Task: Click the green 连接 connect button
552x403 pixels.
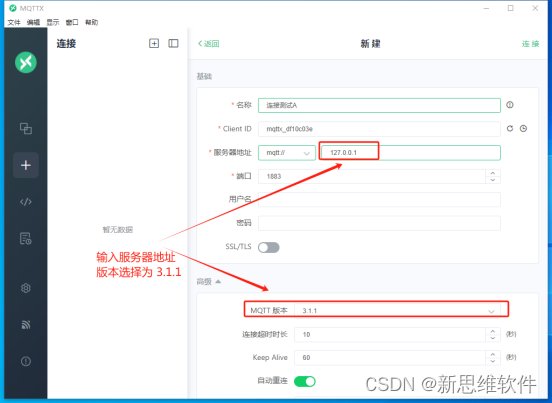Action: pyautogui.click(x=531, y=44)
